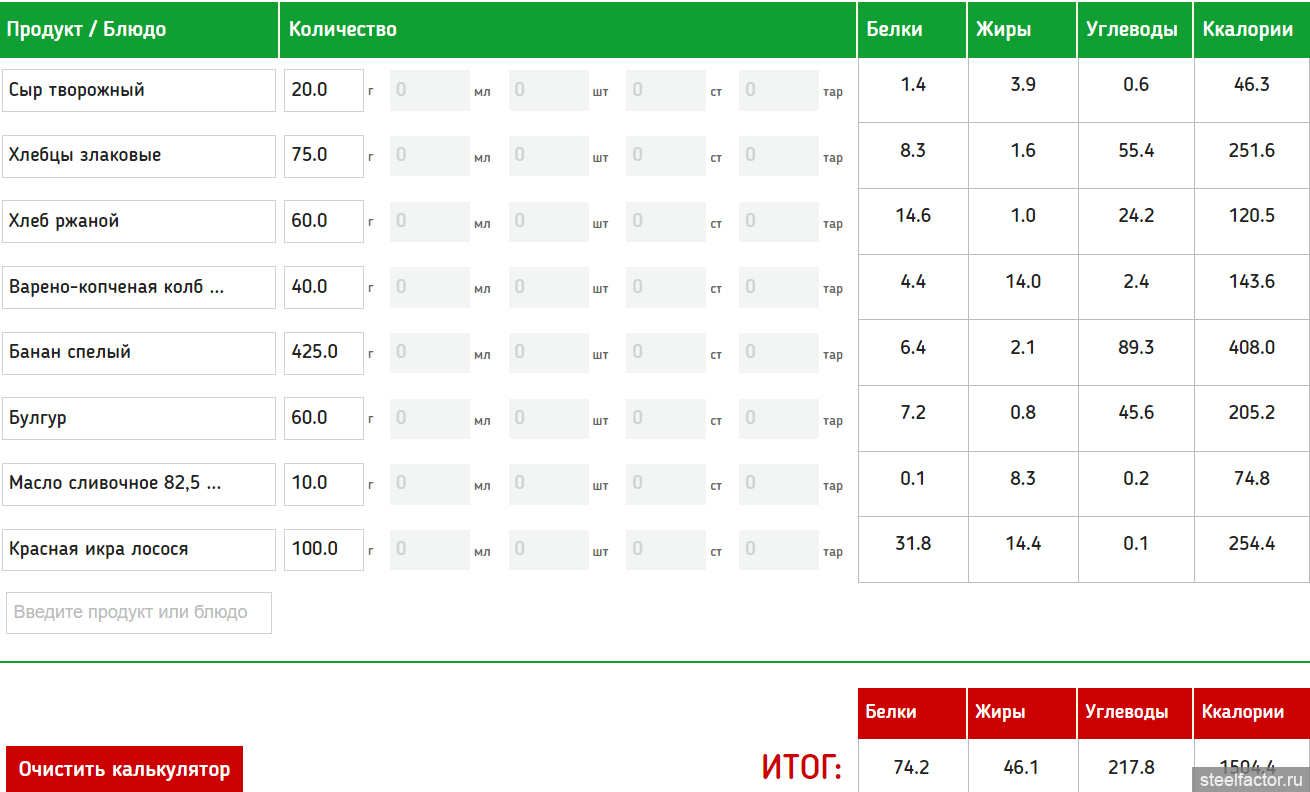Viewport: 1310px width, 792px height.
Task: Click the 100.0 grams quantity field
Action: point(323,549)
